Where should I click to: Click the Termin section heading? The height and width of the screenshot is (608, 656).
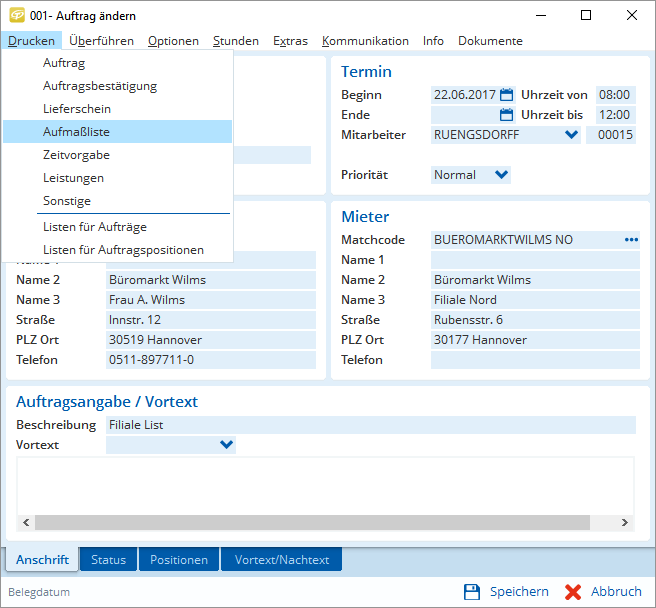pyautogui.click(x=366, y=72)
